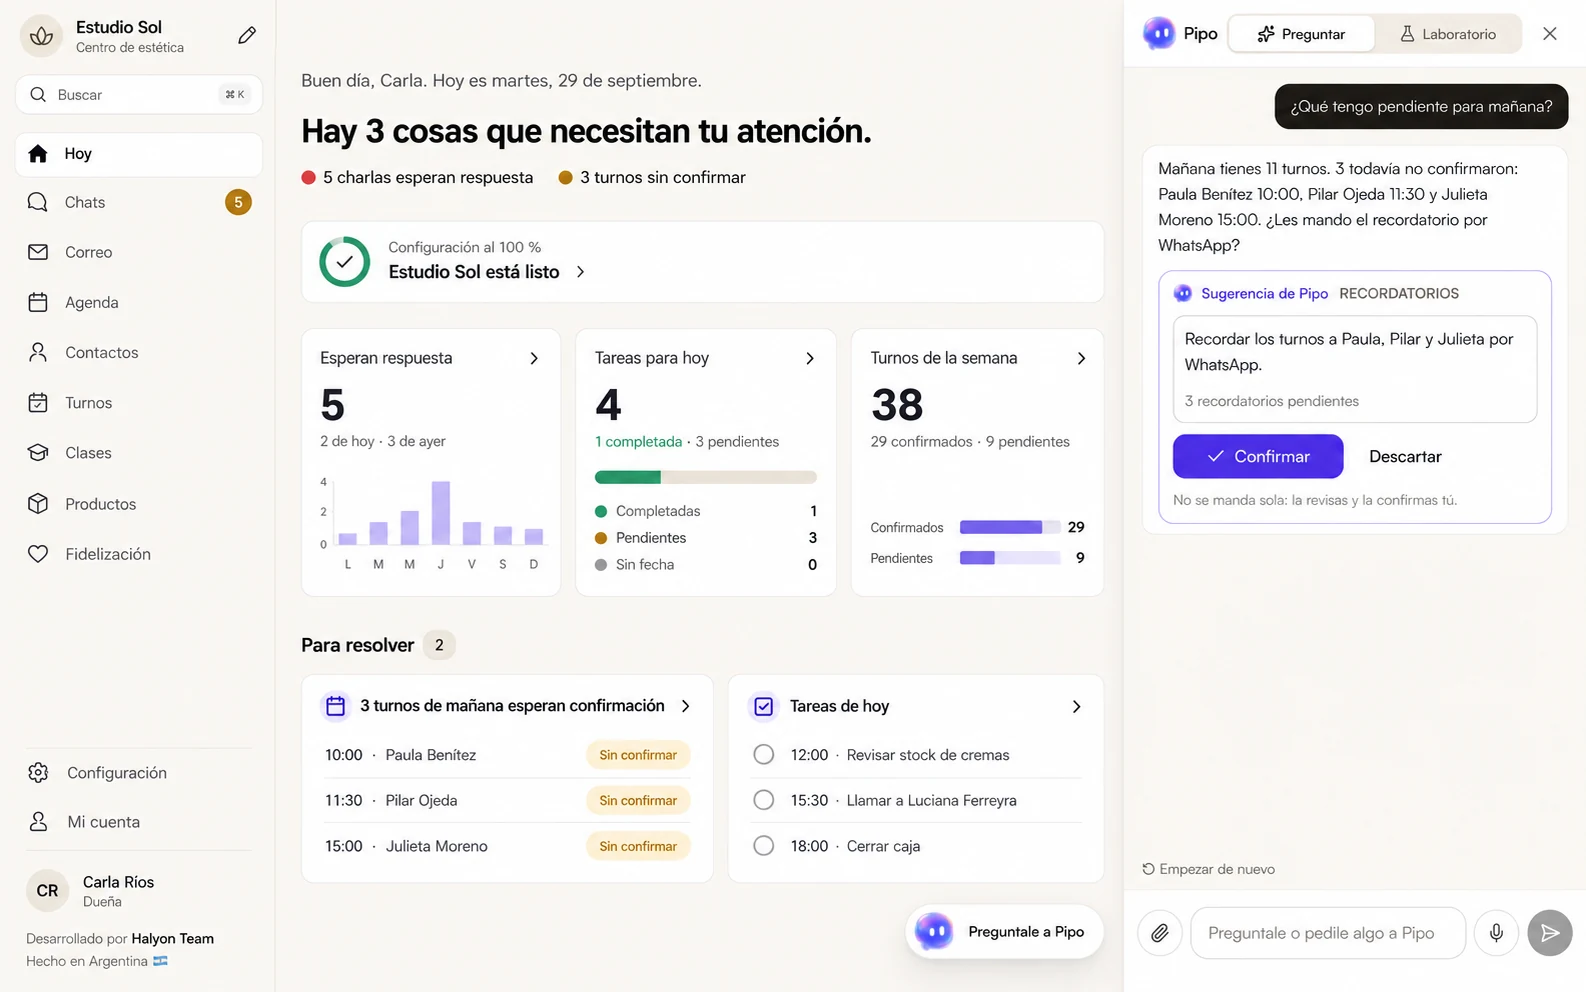Click the pencil edit icon beside Estudio Sol
The width and height of the screenshot is (1586, 992).
point(247,36)
